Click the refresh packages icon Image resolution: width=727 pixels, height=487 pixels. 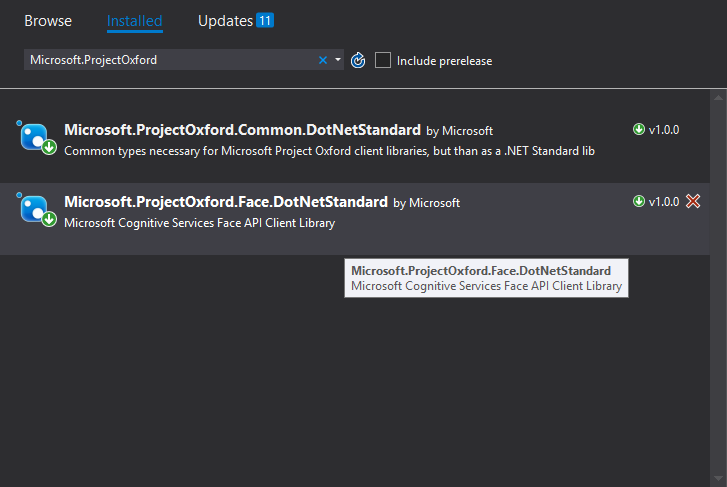pos(357,60)
